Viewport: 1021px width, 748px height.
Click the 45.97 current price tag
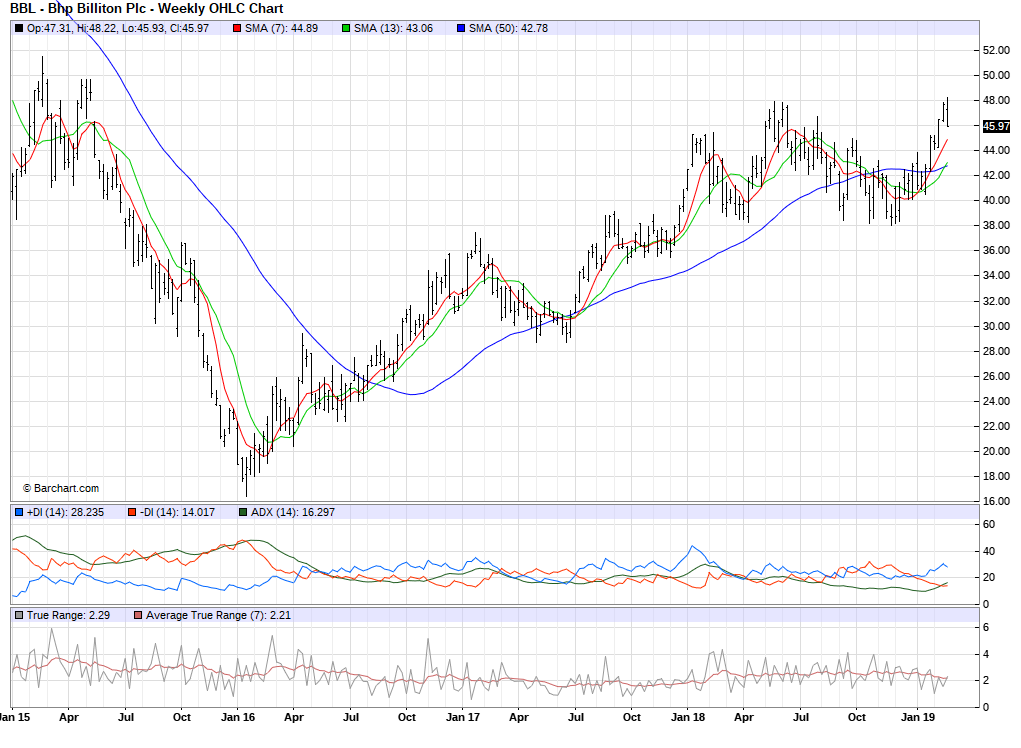coord(996,126)
